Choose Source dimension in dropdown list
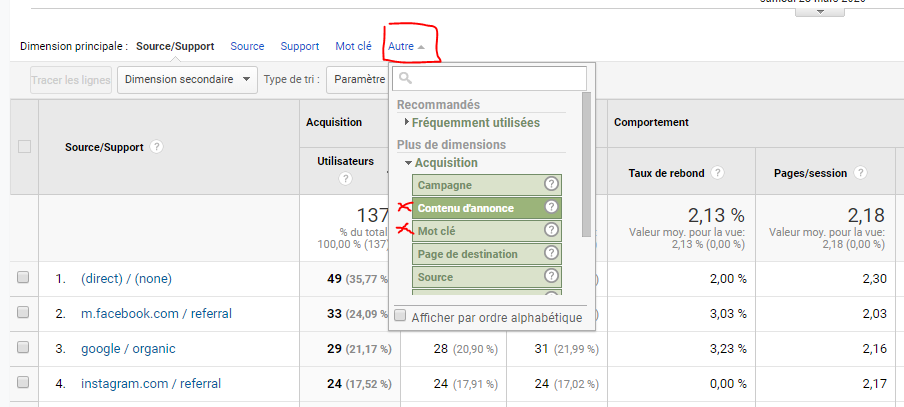The image size is (904, 407). click(x=487, y=277)
